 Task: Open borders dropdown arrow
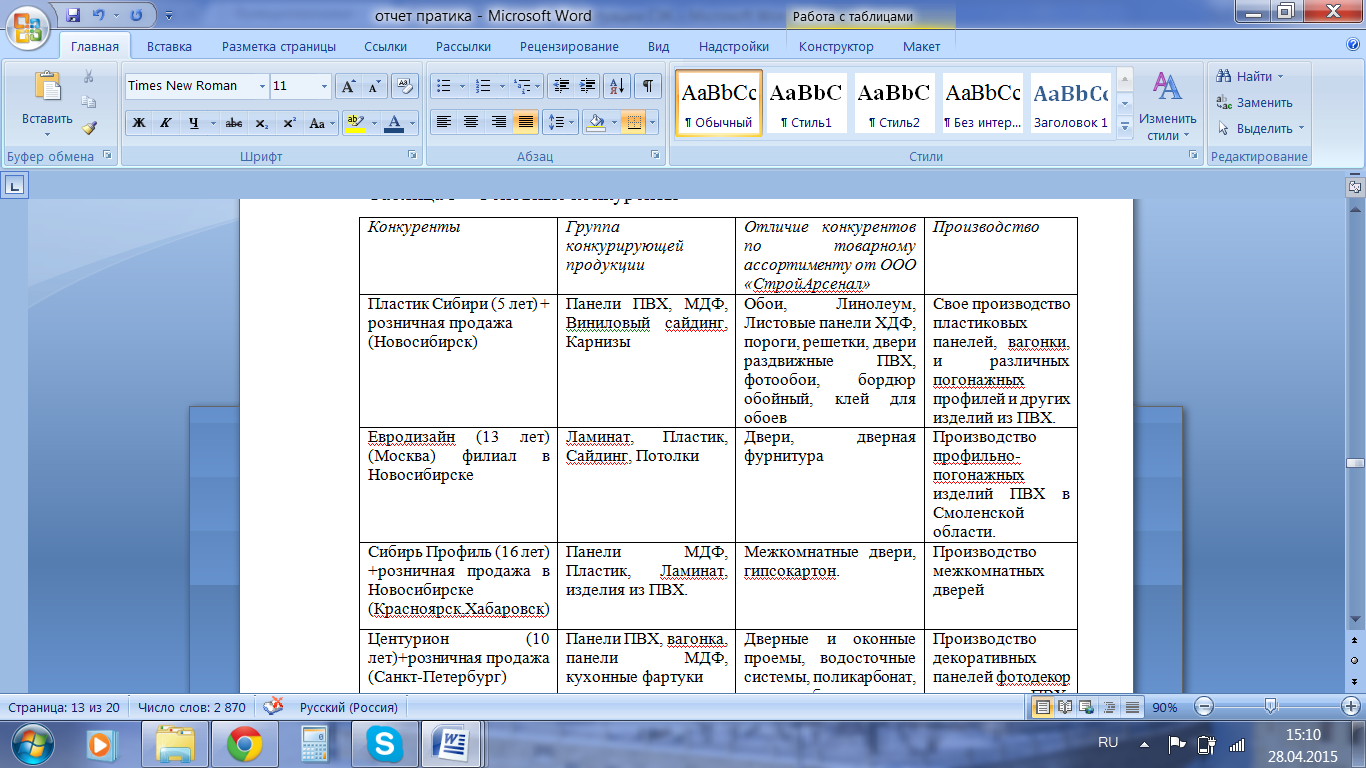[x=653, y=123]
